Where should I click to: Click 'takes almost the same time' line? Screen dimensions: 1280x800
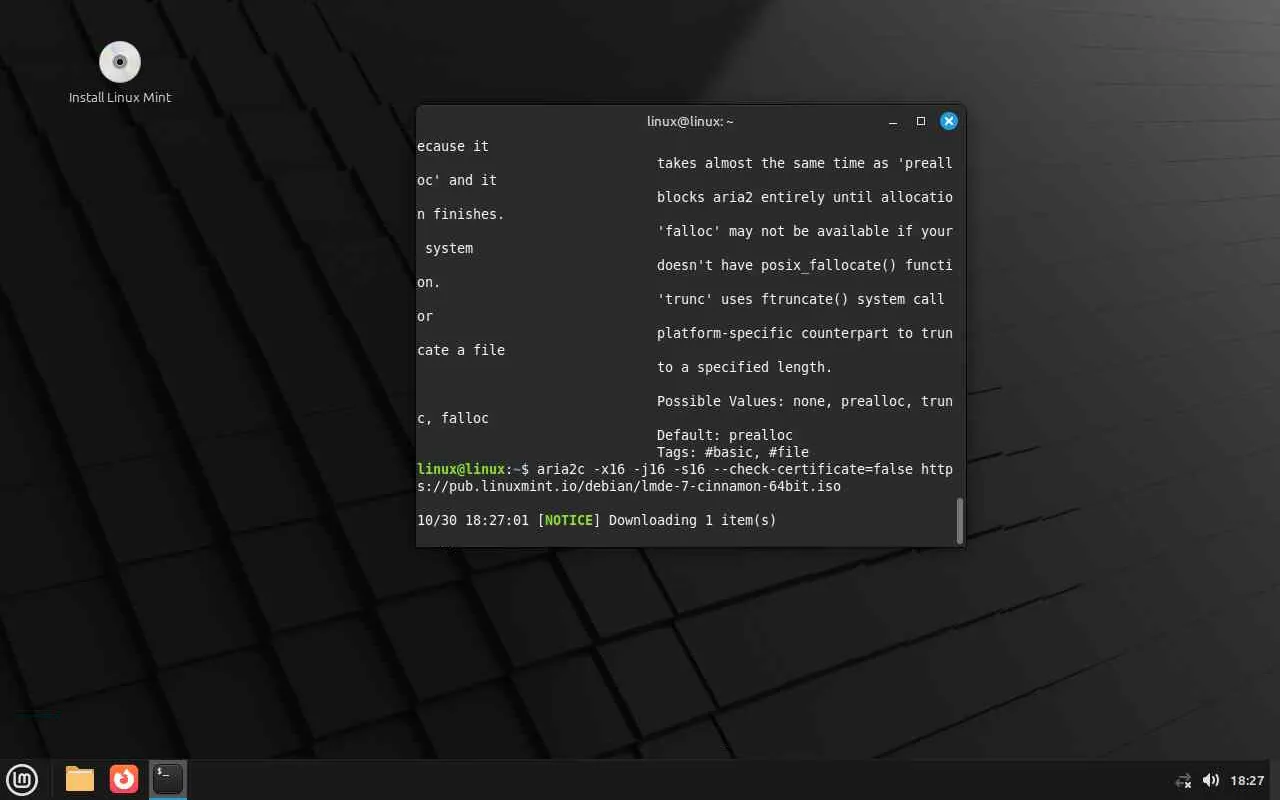coord(805,163)
